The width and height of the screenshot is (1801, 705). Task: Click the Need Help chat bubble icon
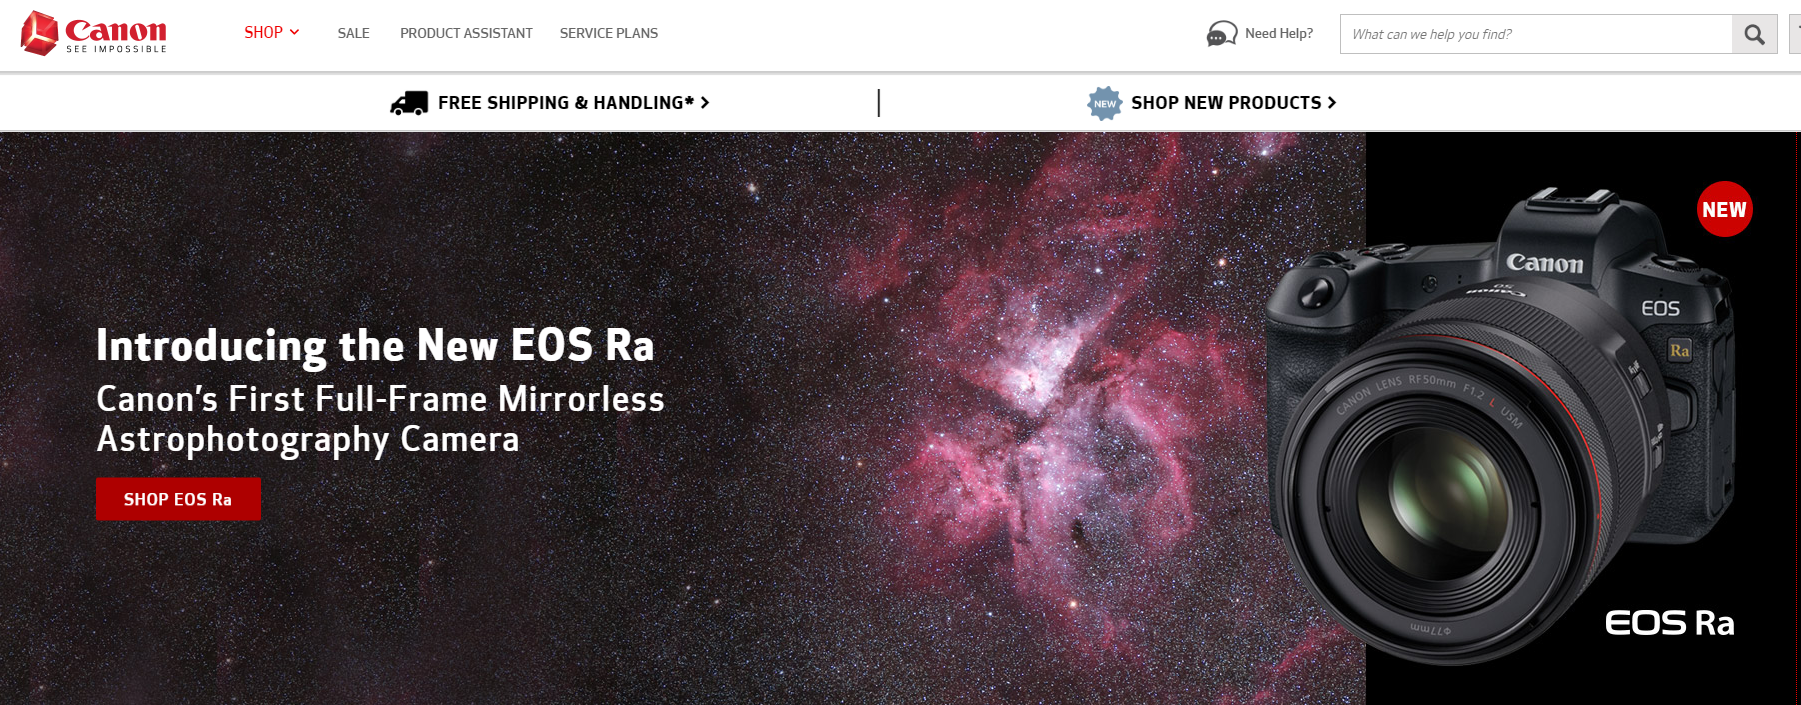[1222, 34]
